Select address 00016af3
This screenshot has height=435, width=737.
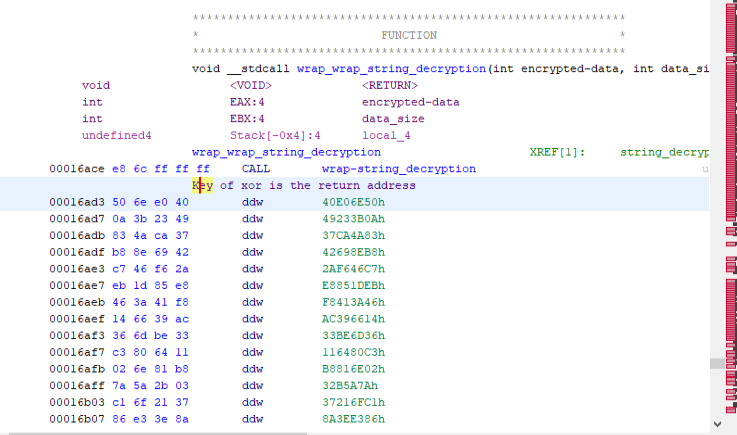pos(77,336)
